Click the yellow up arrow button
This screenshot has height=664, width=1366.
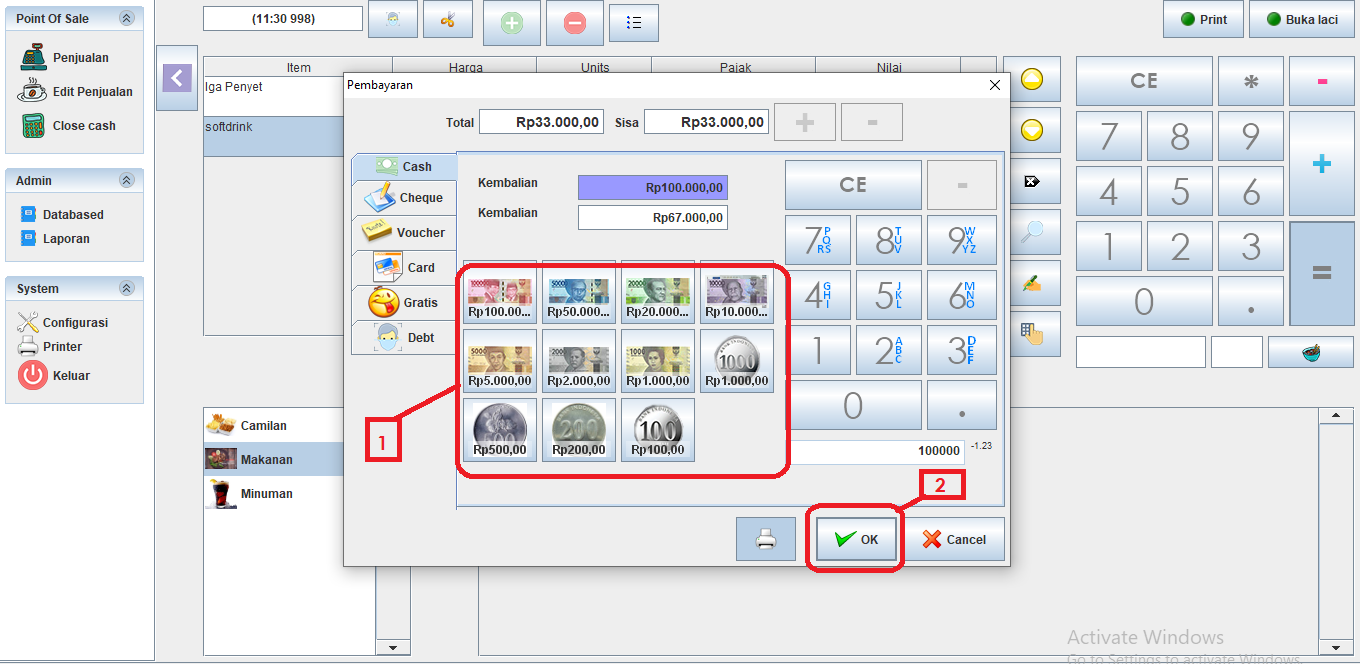(1032, 79)
